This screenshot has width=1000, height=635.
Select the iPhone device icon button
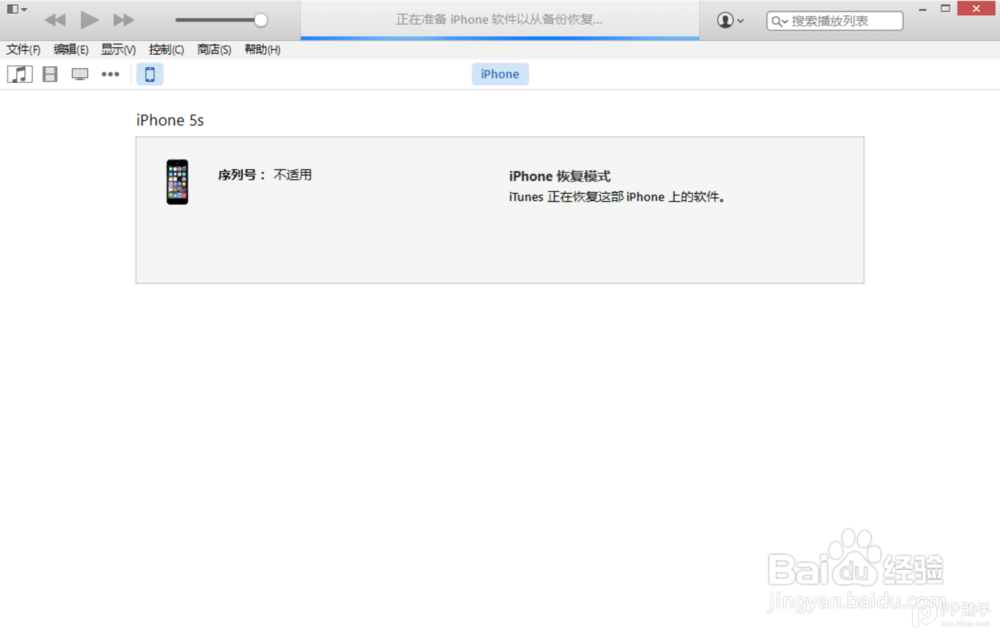150,75
